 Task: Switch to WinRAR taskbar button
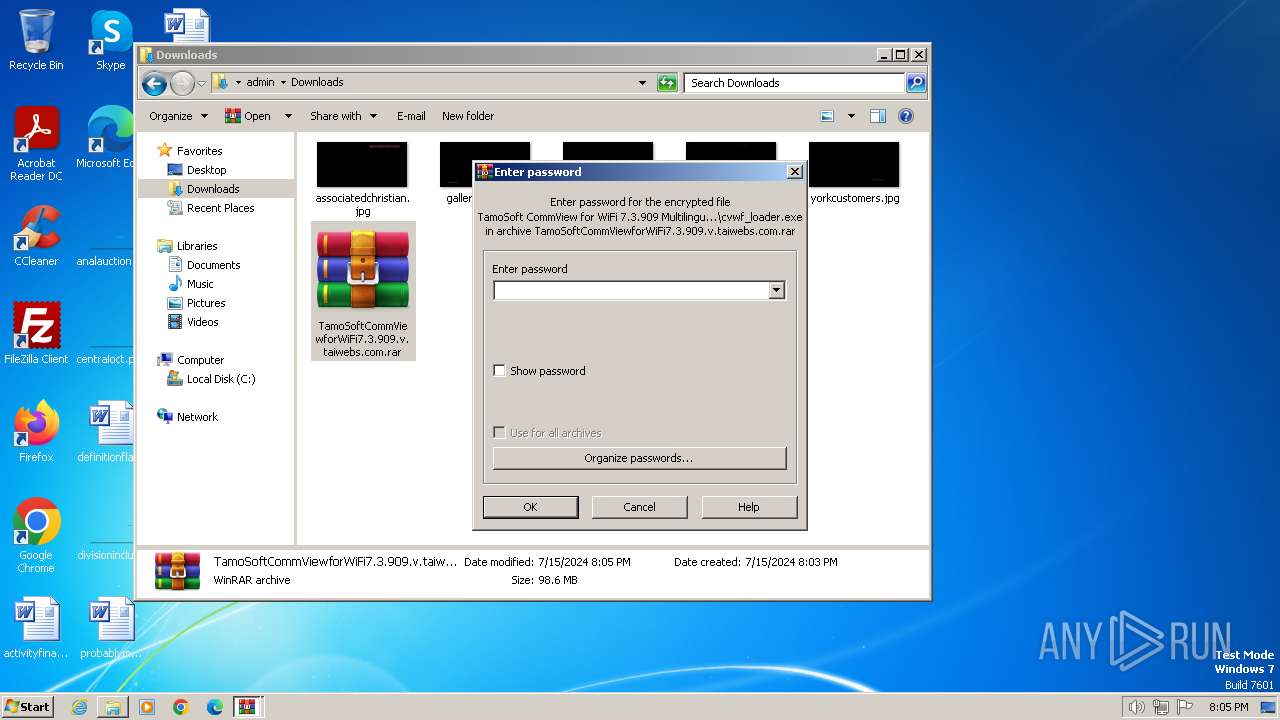(247, 707)
